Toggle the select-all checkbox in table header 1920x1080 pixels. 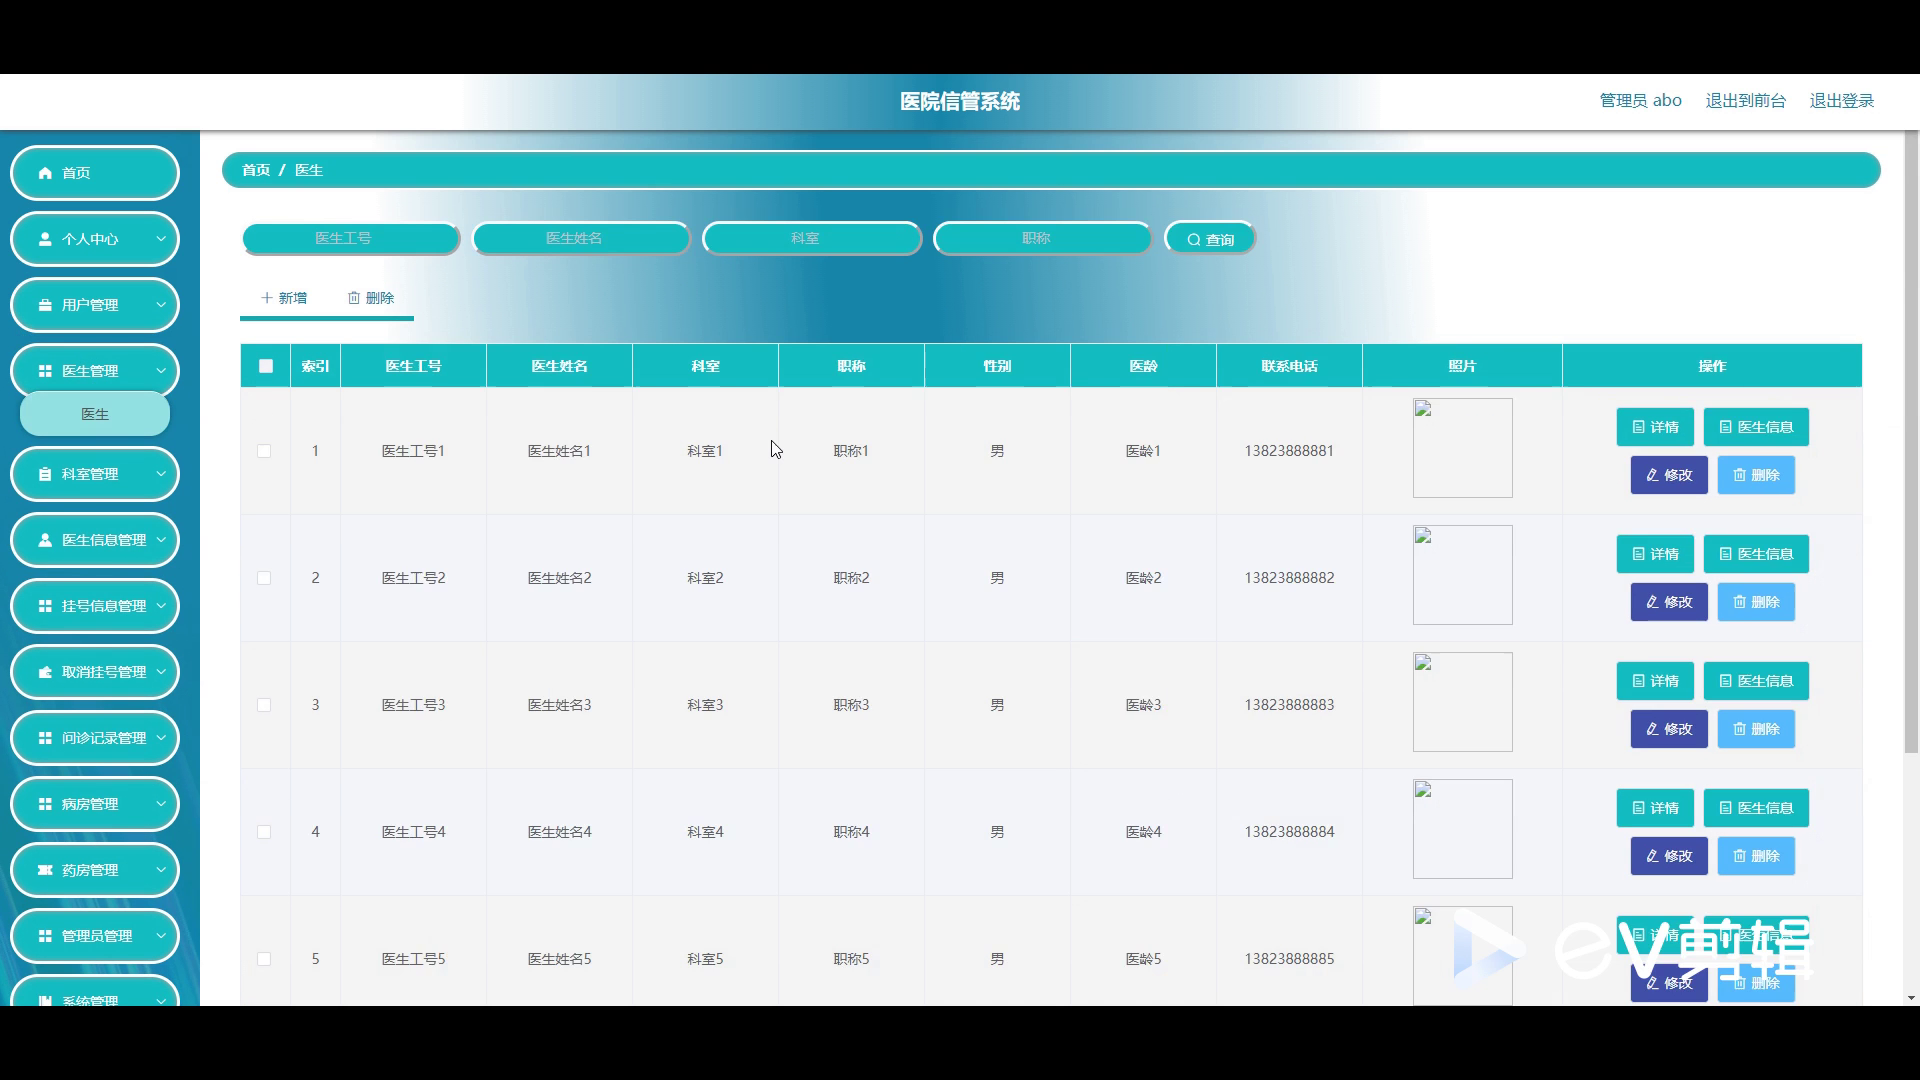[266, 366]
